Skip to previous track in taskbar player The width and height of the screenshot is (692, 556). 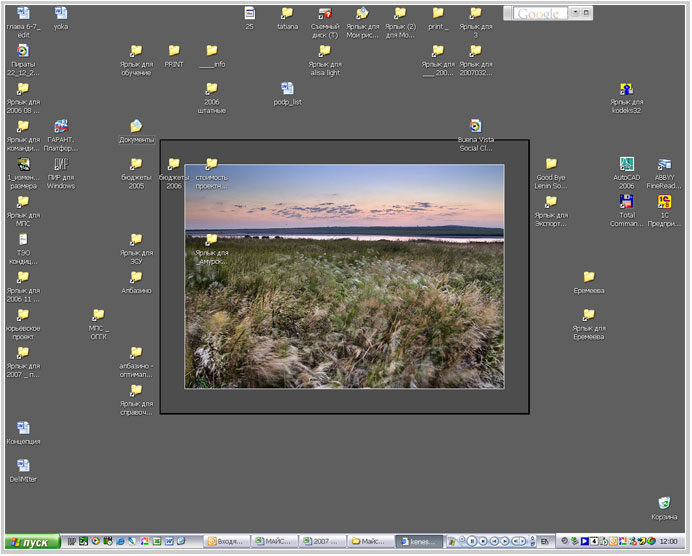[x=494, y=541]
